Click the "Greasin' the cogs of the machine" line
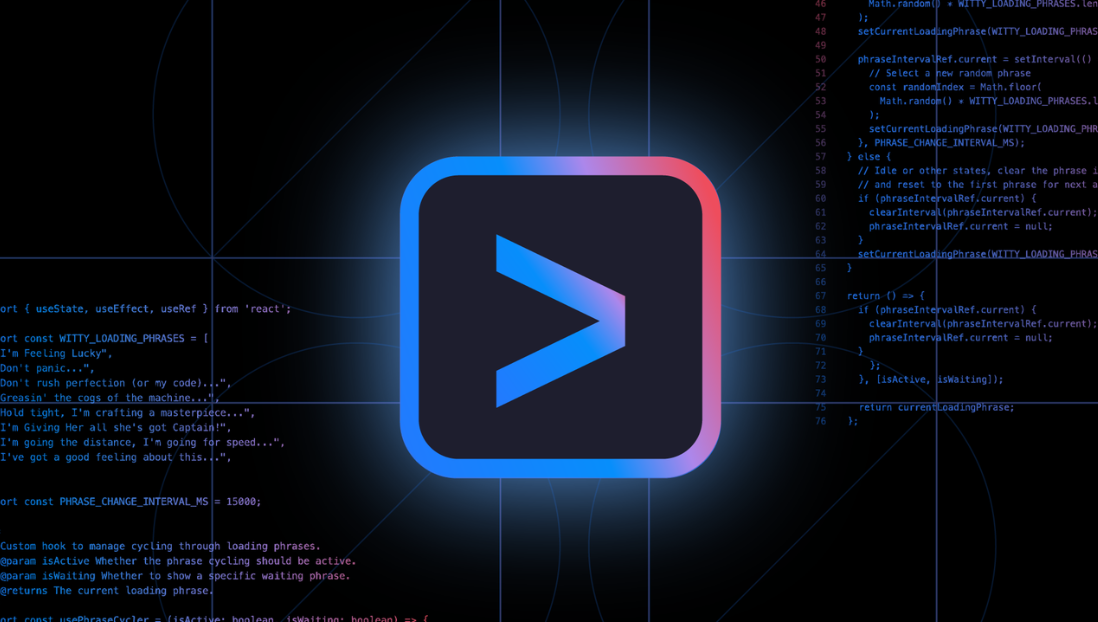1098x622 pixels. click(109, 398)
